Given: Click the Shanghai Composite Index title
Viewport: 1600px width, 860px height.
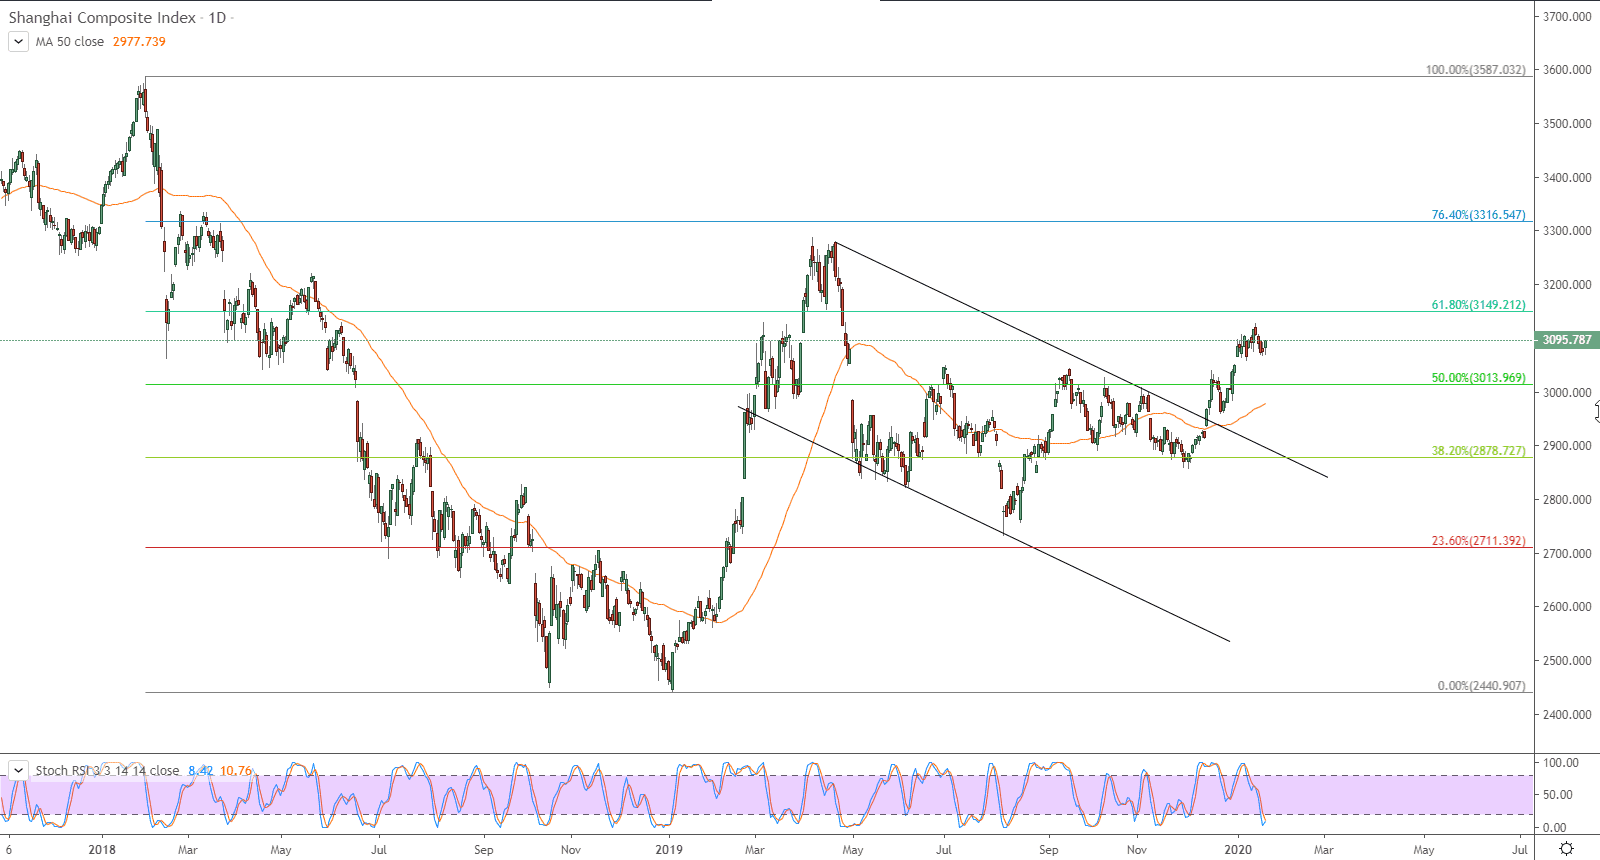Looking at the screenshot, I should pos(102,18).
